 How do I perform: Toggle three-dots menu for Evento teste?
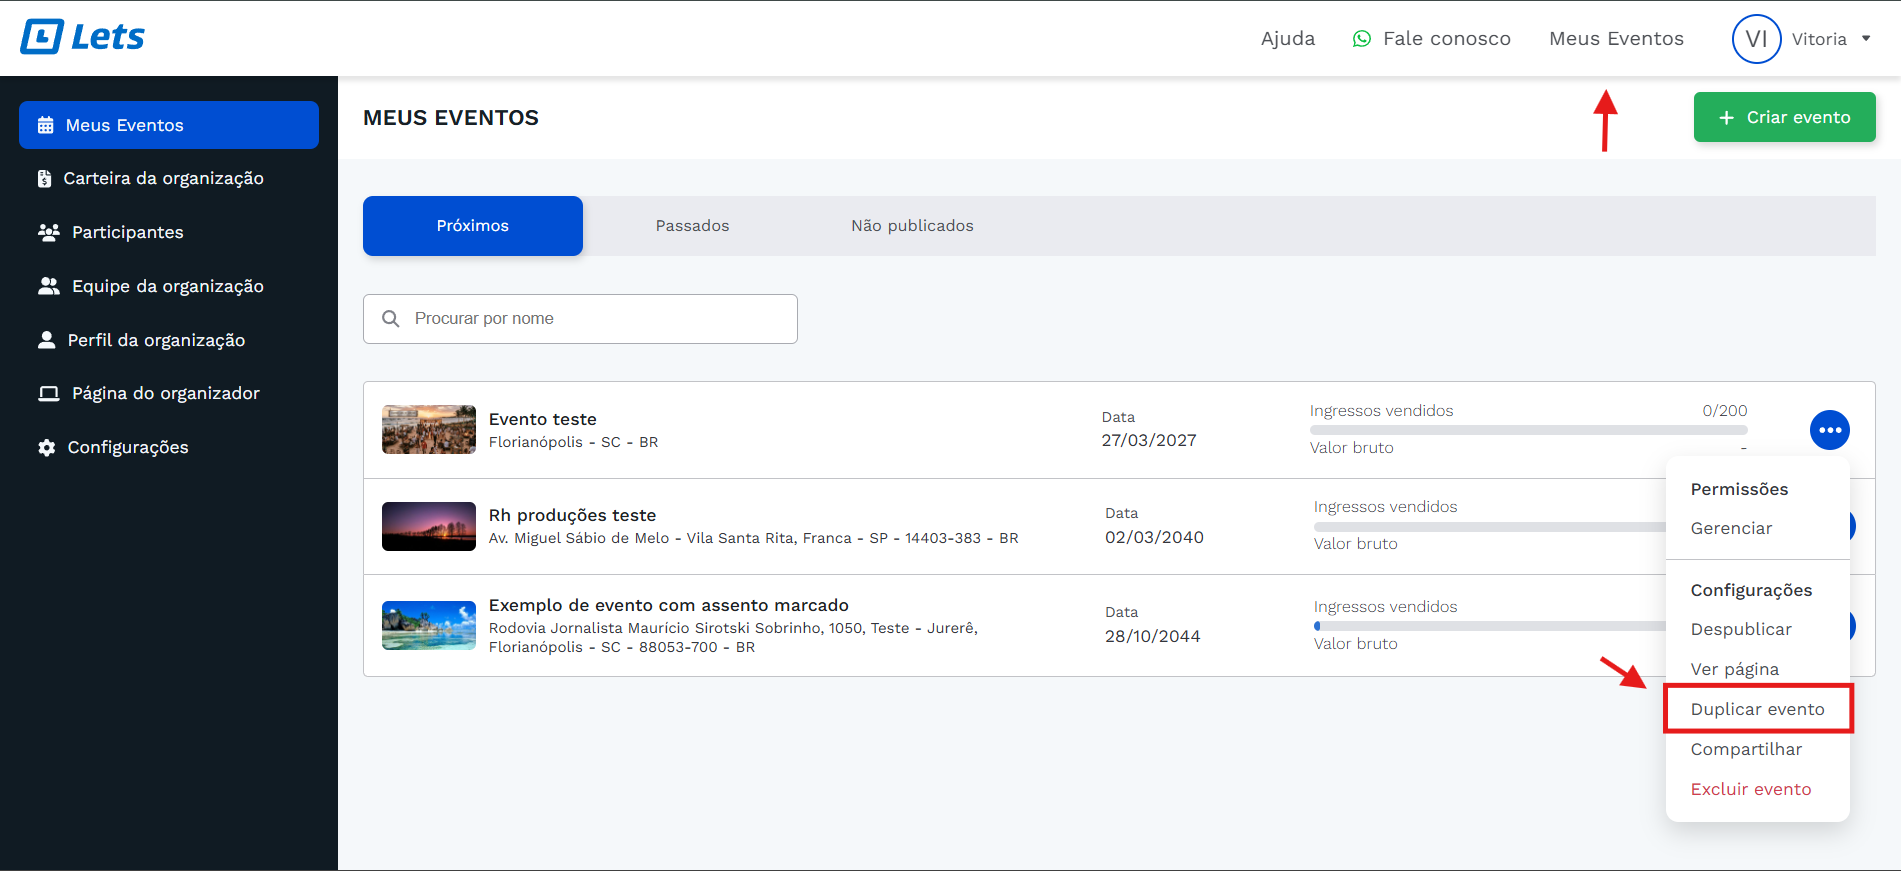[x=1829, y=430]
